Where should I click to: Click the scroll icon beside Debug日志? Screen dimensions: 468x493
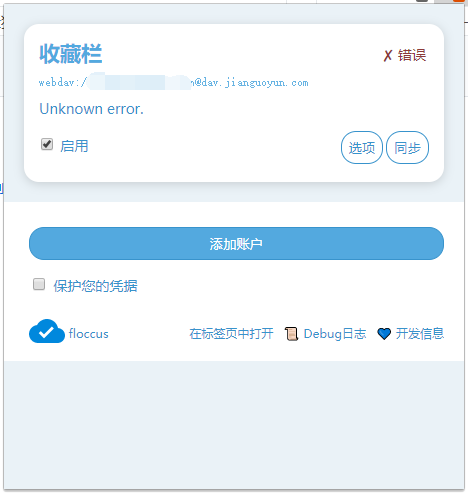[x=291, y=334]
